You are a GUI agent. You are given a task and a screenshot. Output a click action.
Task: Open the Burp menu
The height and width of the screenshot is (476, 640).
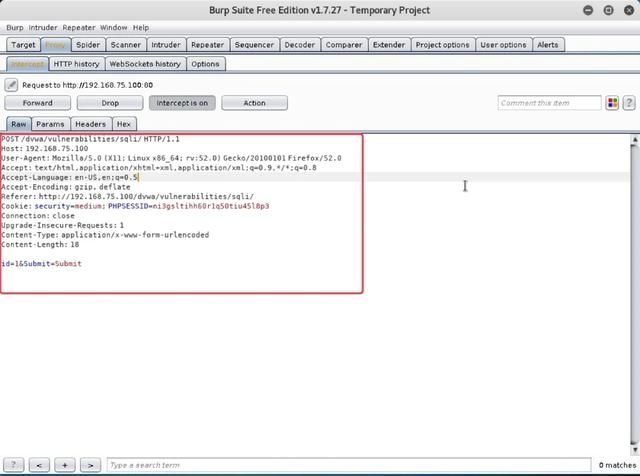pos(15,28)
